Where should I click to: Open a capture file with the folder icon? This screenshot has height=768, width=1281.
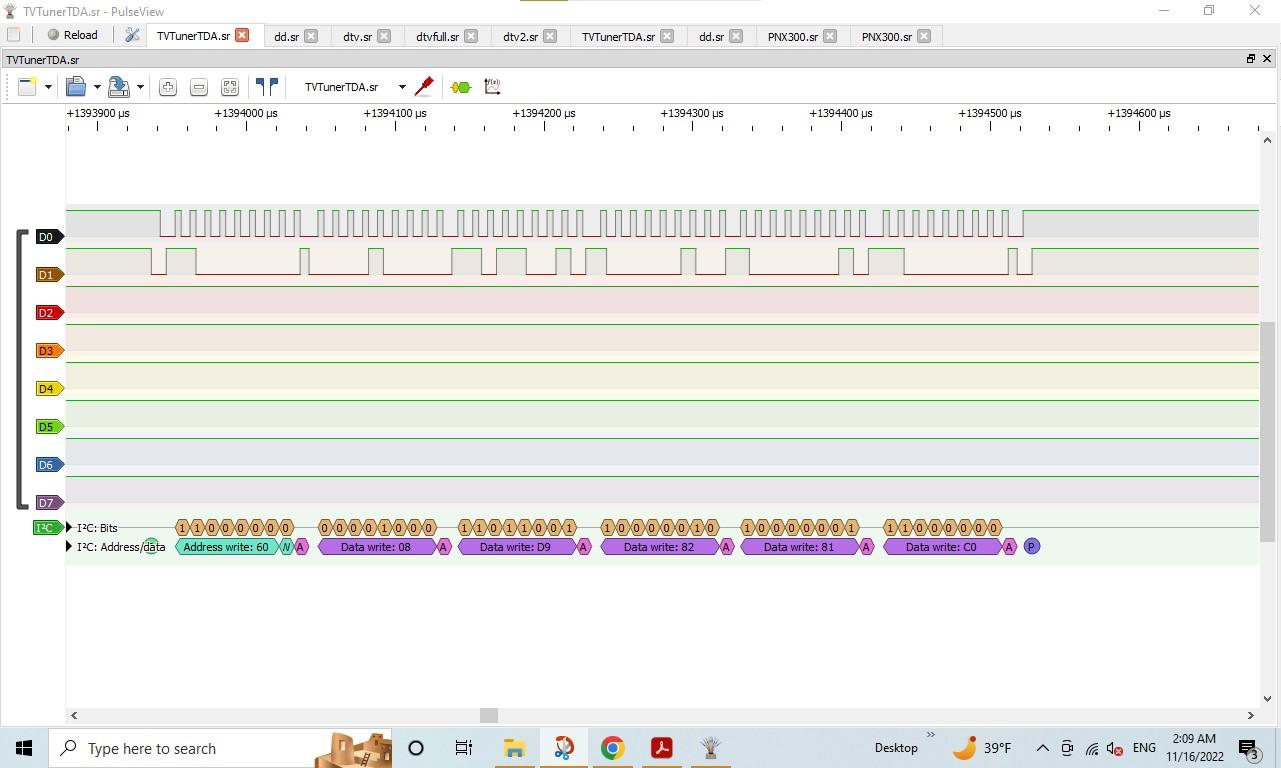(x=76, y=87)
